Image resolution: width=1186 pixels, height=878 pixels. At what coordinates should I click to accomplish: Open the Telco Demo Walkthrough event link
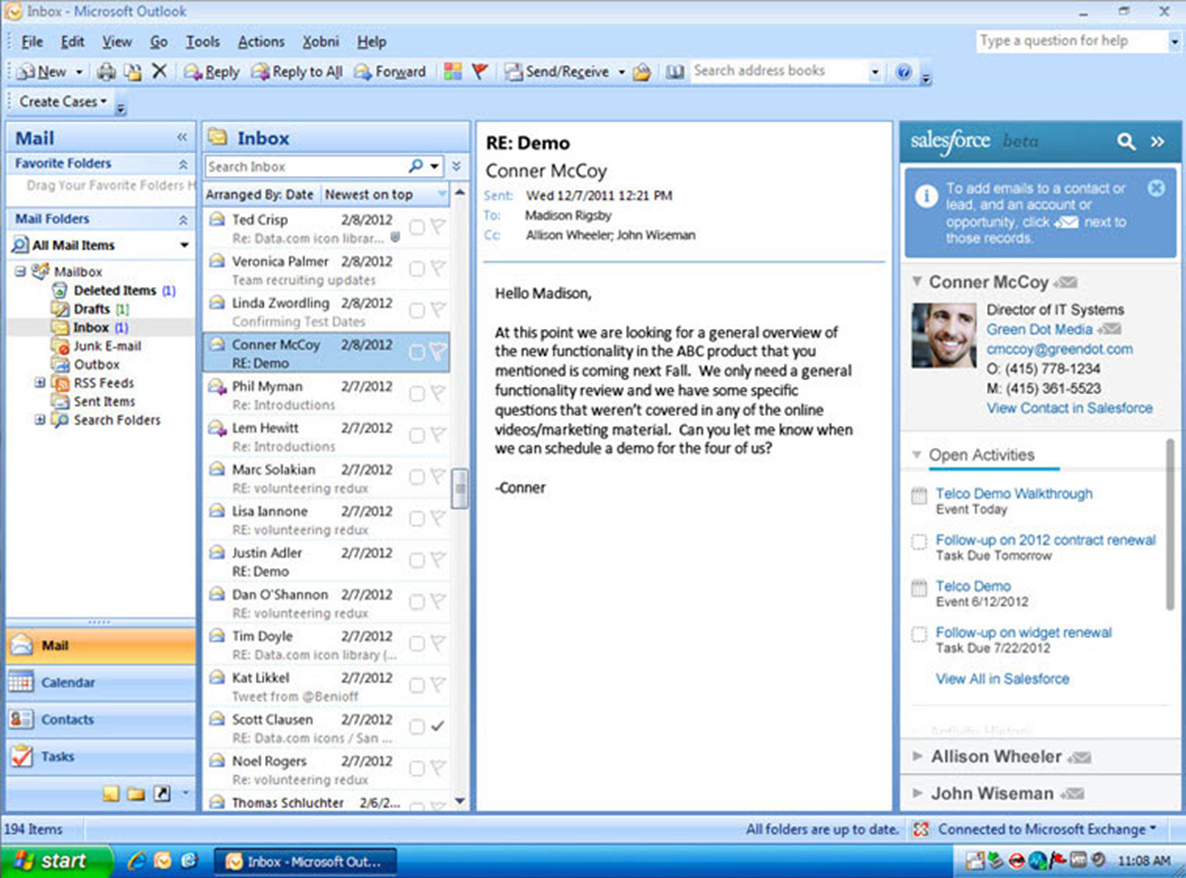[1014, 494]
